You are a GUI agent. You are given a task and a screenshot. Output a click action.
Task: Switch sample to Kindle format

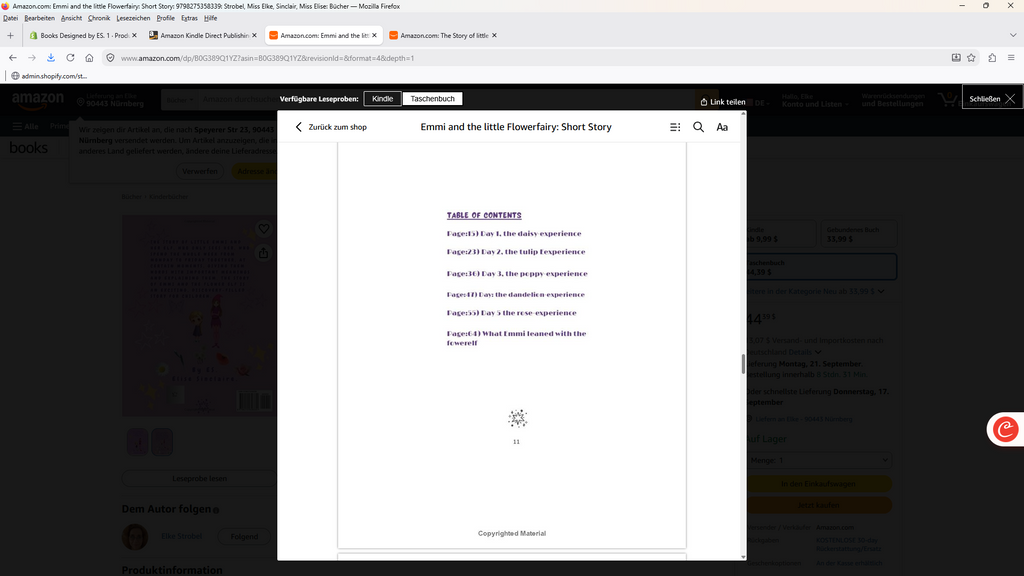383,99
